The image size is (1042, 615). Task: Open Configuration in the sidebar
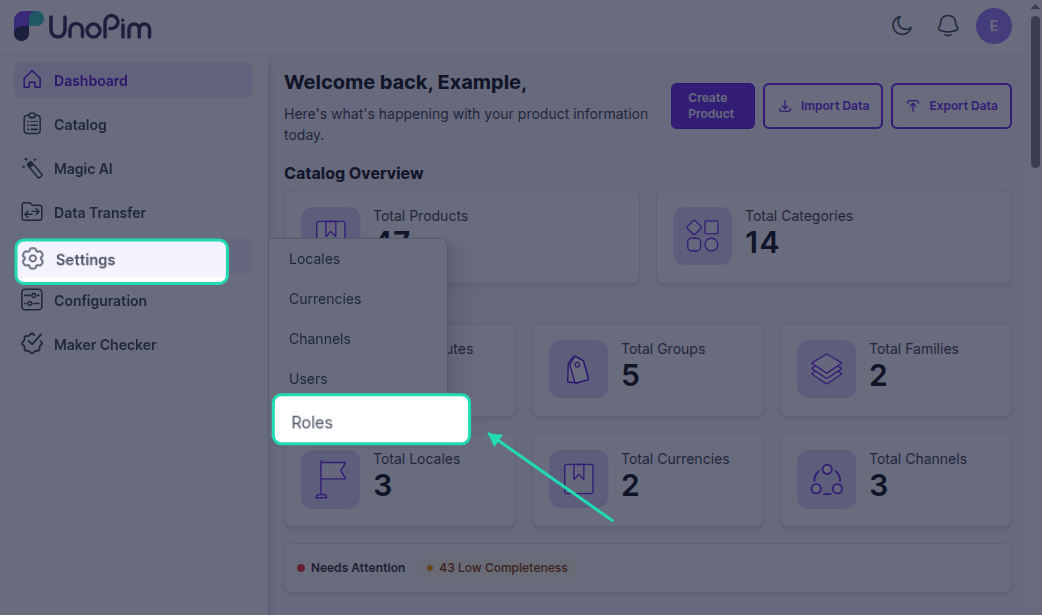click(133, 301)
